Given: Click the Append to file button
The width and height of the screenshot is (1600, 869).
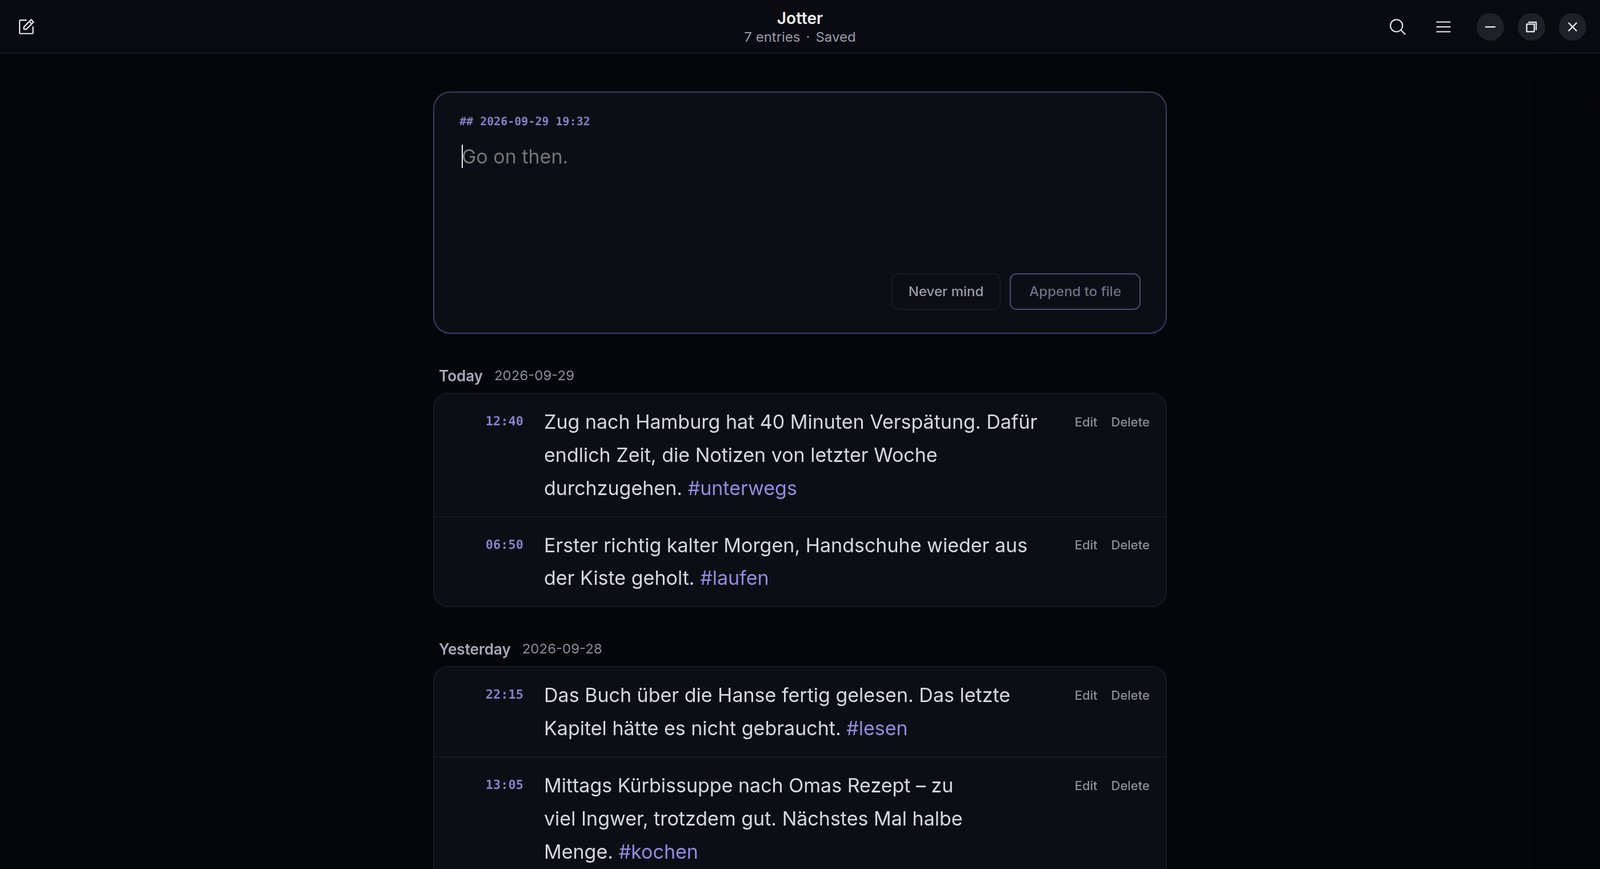Looking at the screenshot, I should [x=1075, y=291].
